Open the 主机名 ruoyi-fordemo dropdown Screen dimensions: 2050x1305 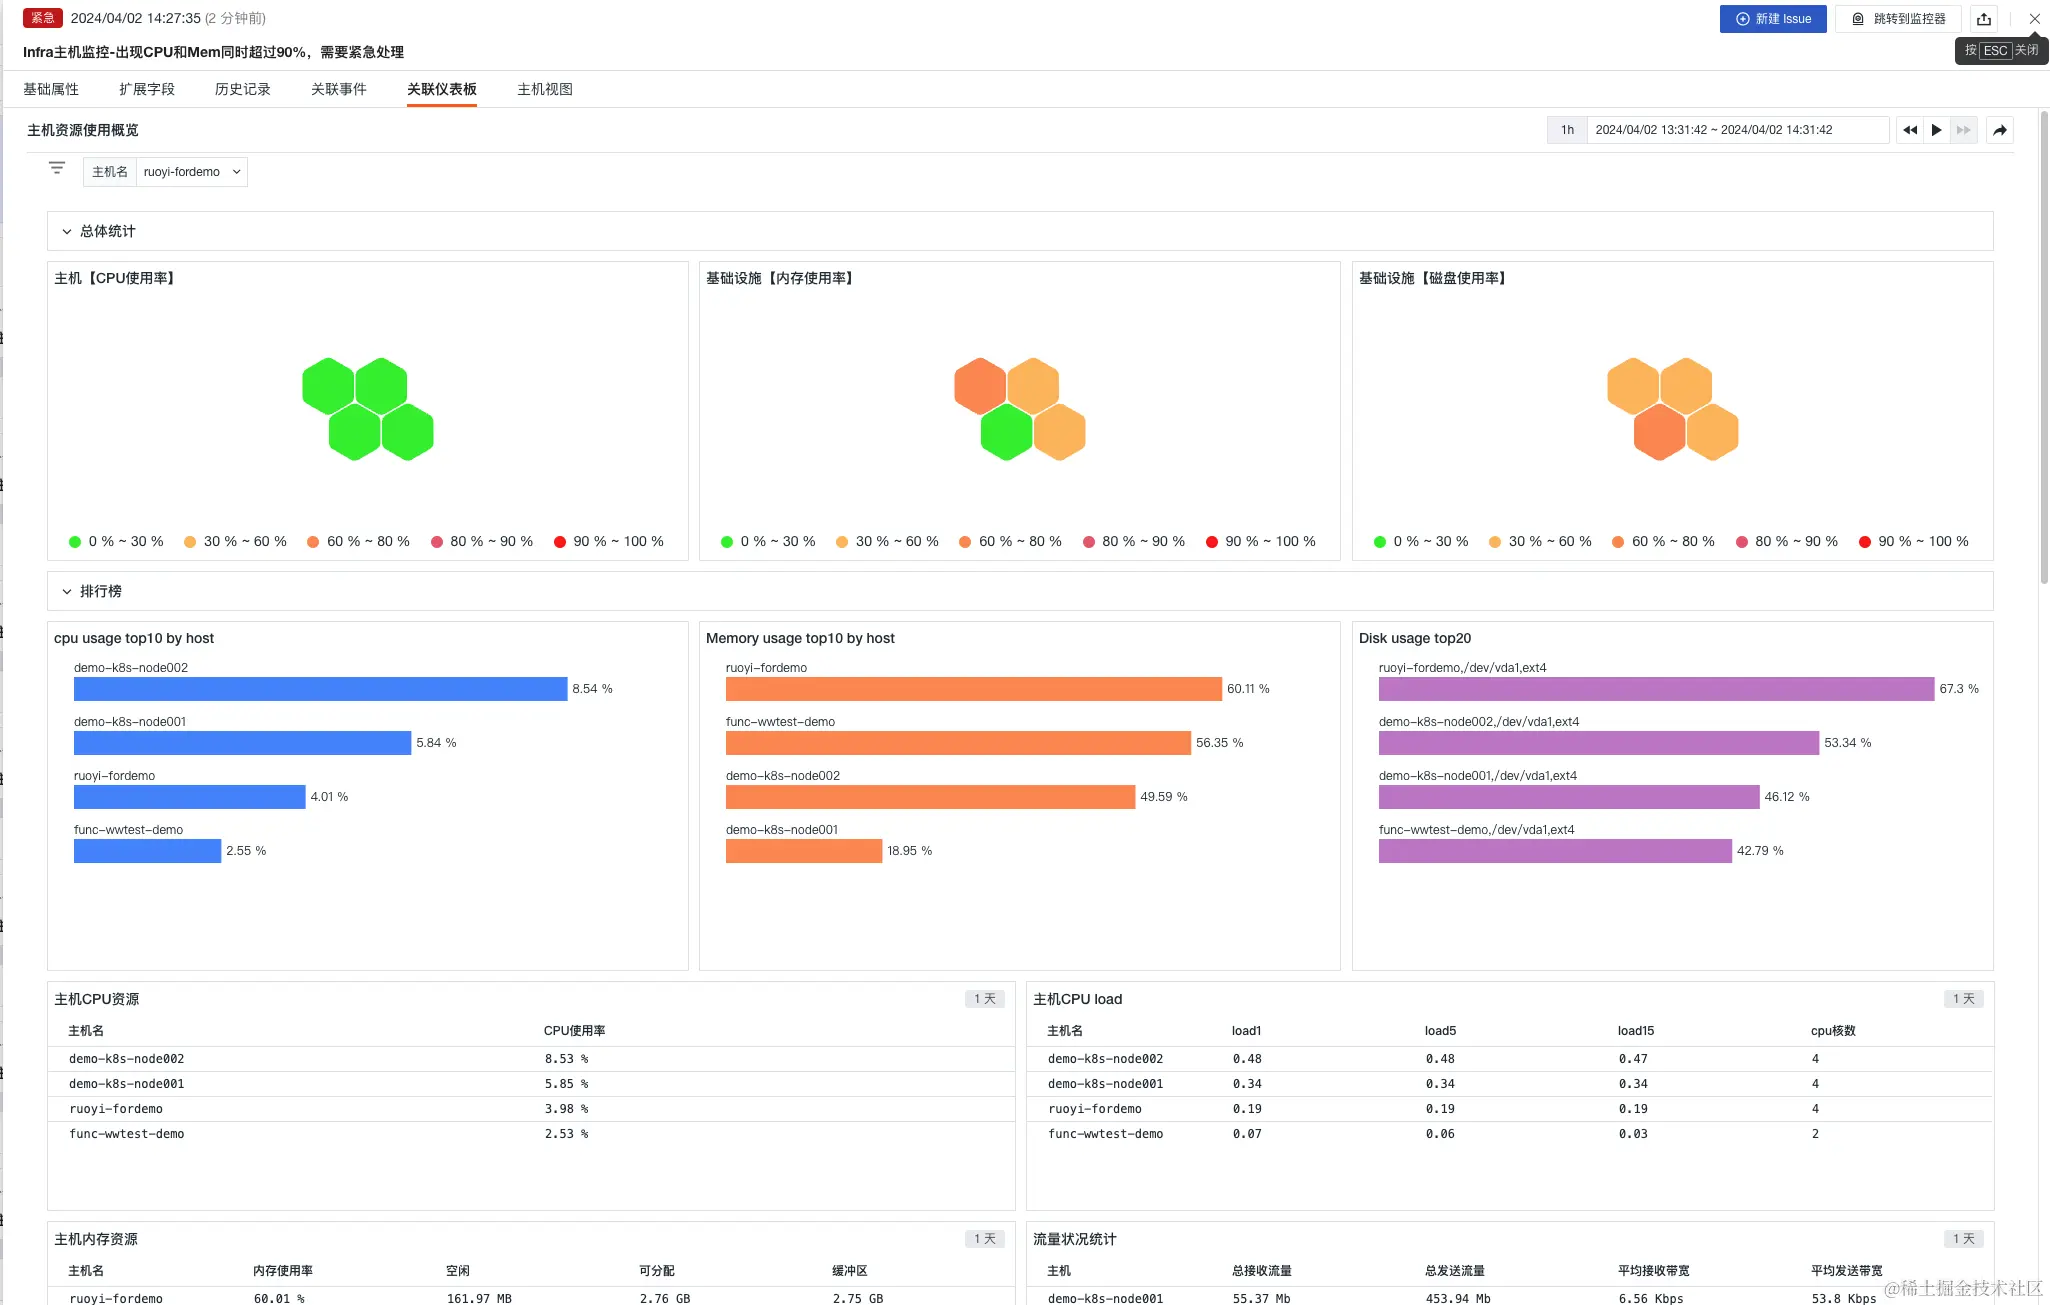coord(191,172)
